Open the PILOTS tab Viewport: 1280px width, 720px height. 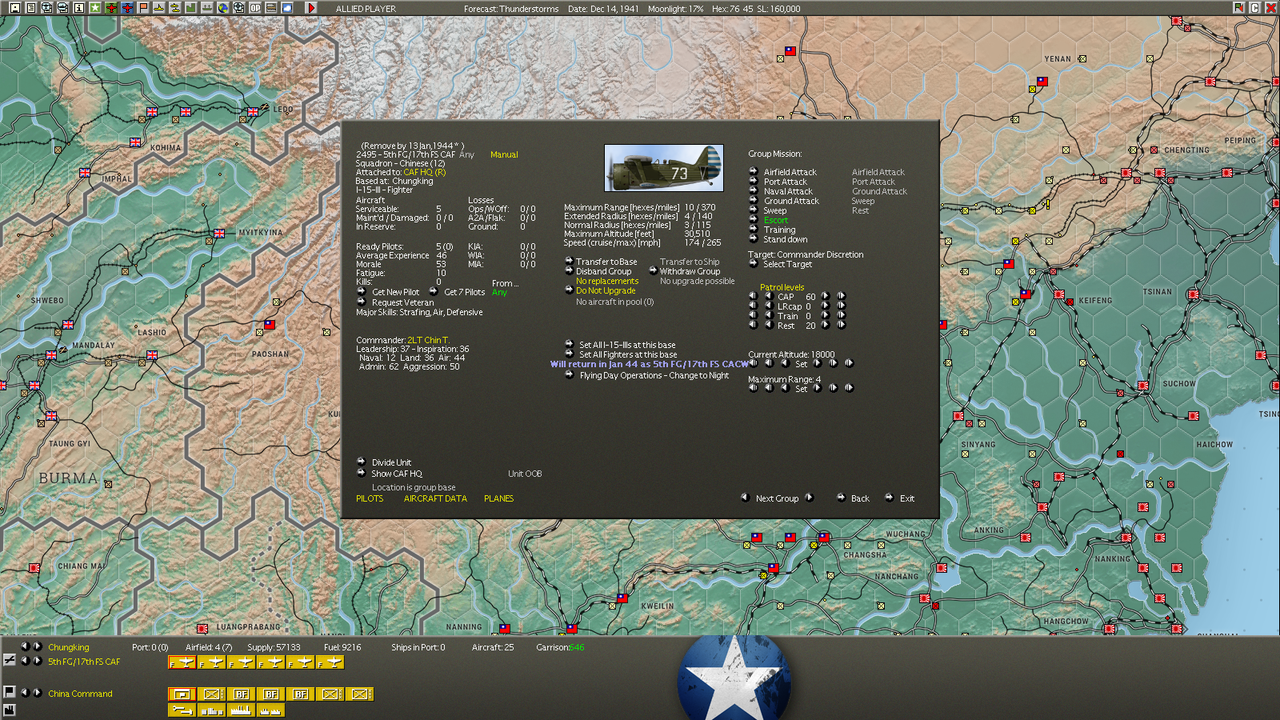coord(369,498)
